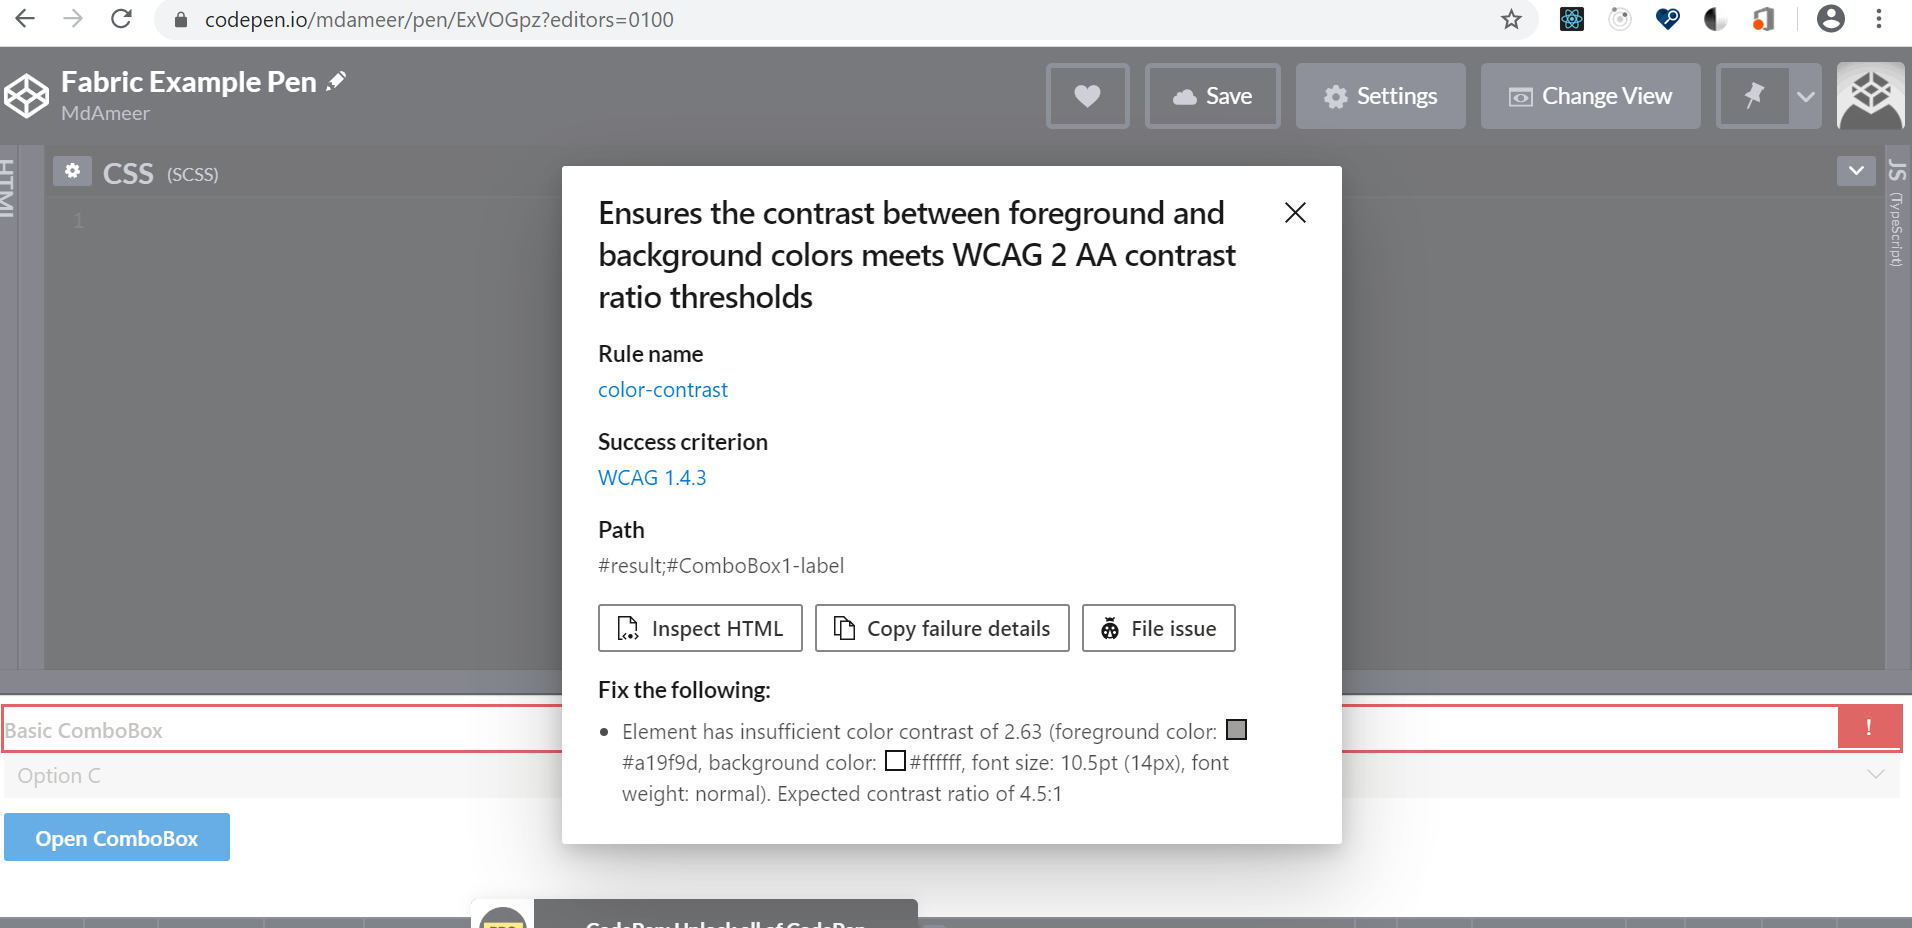
Task: Collapse the CSS editor with its chevron
Action: click(x=1857, y=171)
